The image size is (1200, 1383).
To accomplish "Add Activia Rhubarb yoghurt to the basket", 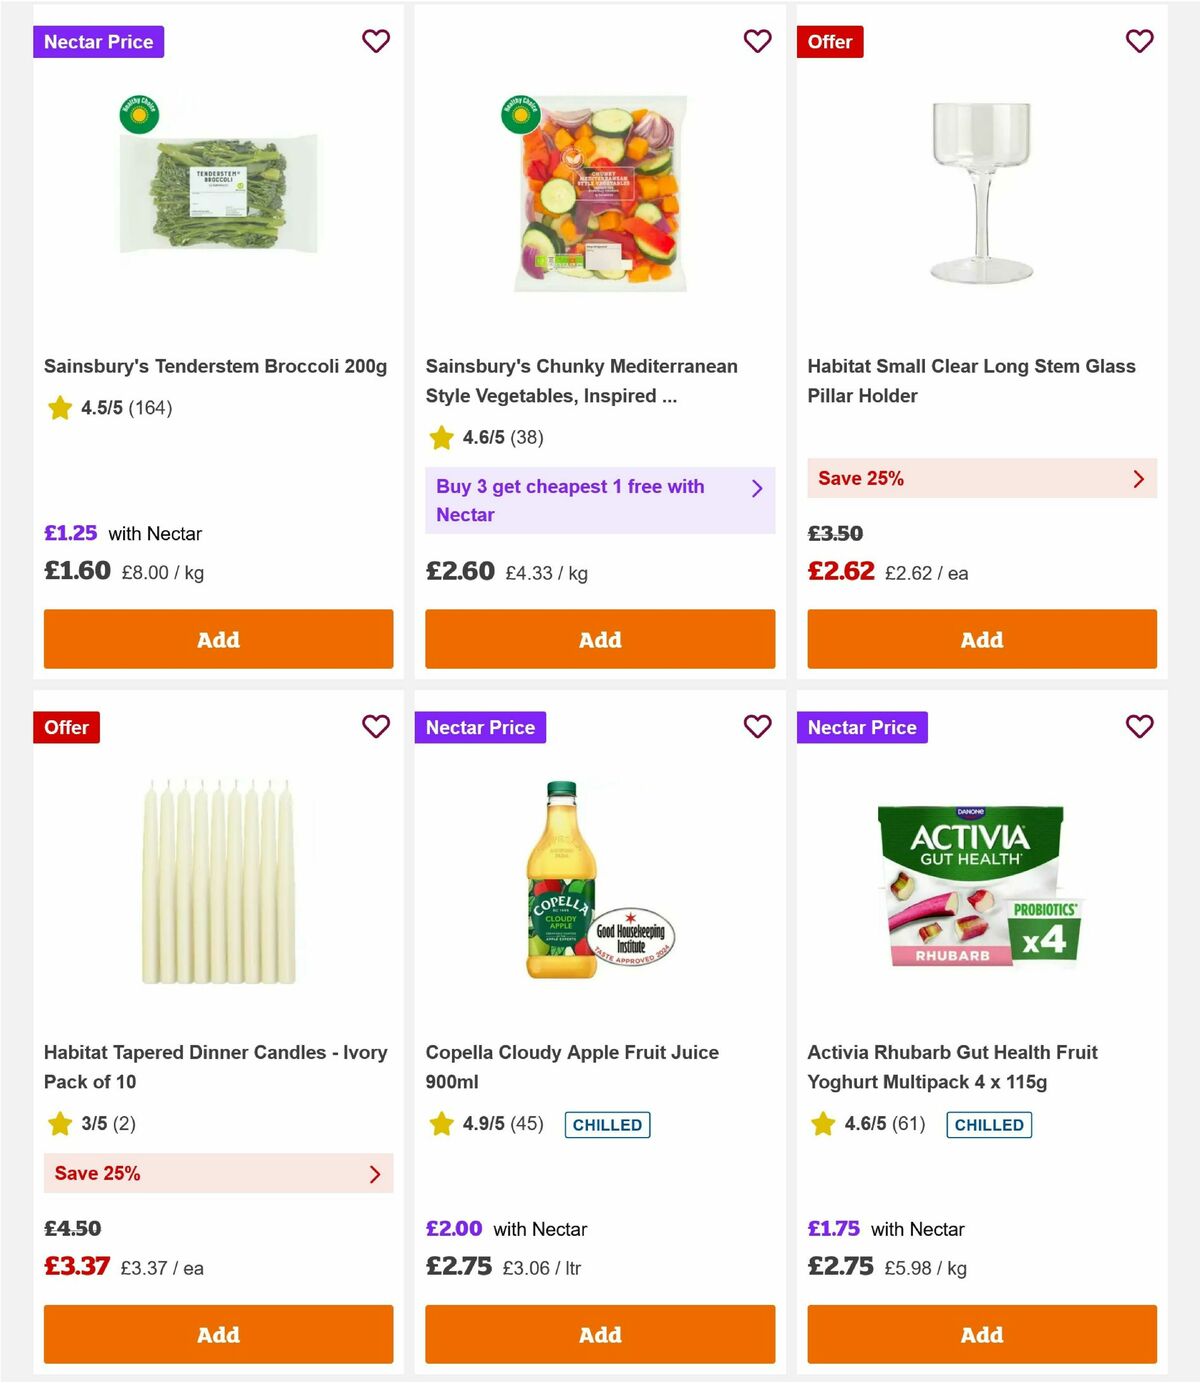I will [x=981, y=1334].
